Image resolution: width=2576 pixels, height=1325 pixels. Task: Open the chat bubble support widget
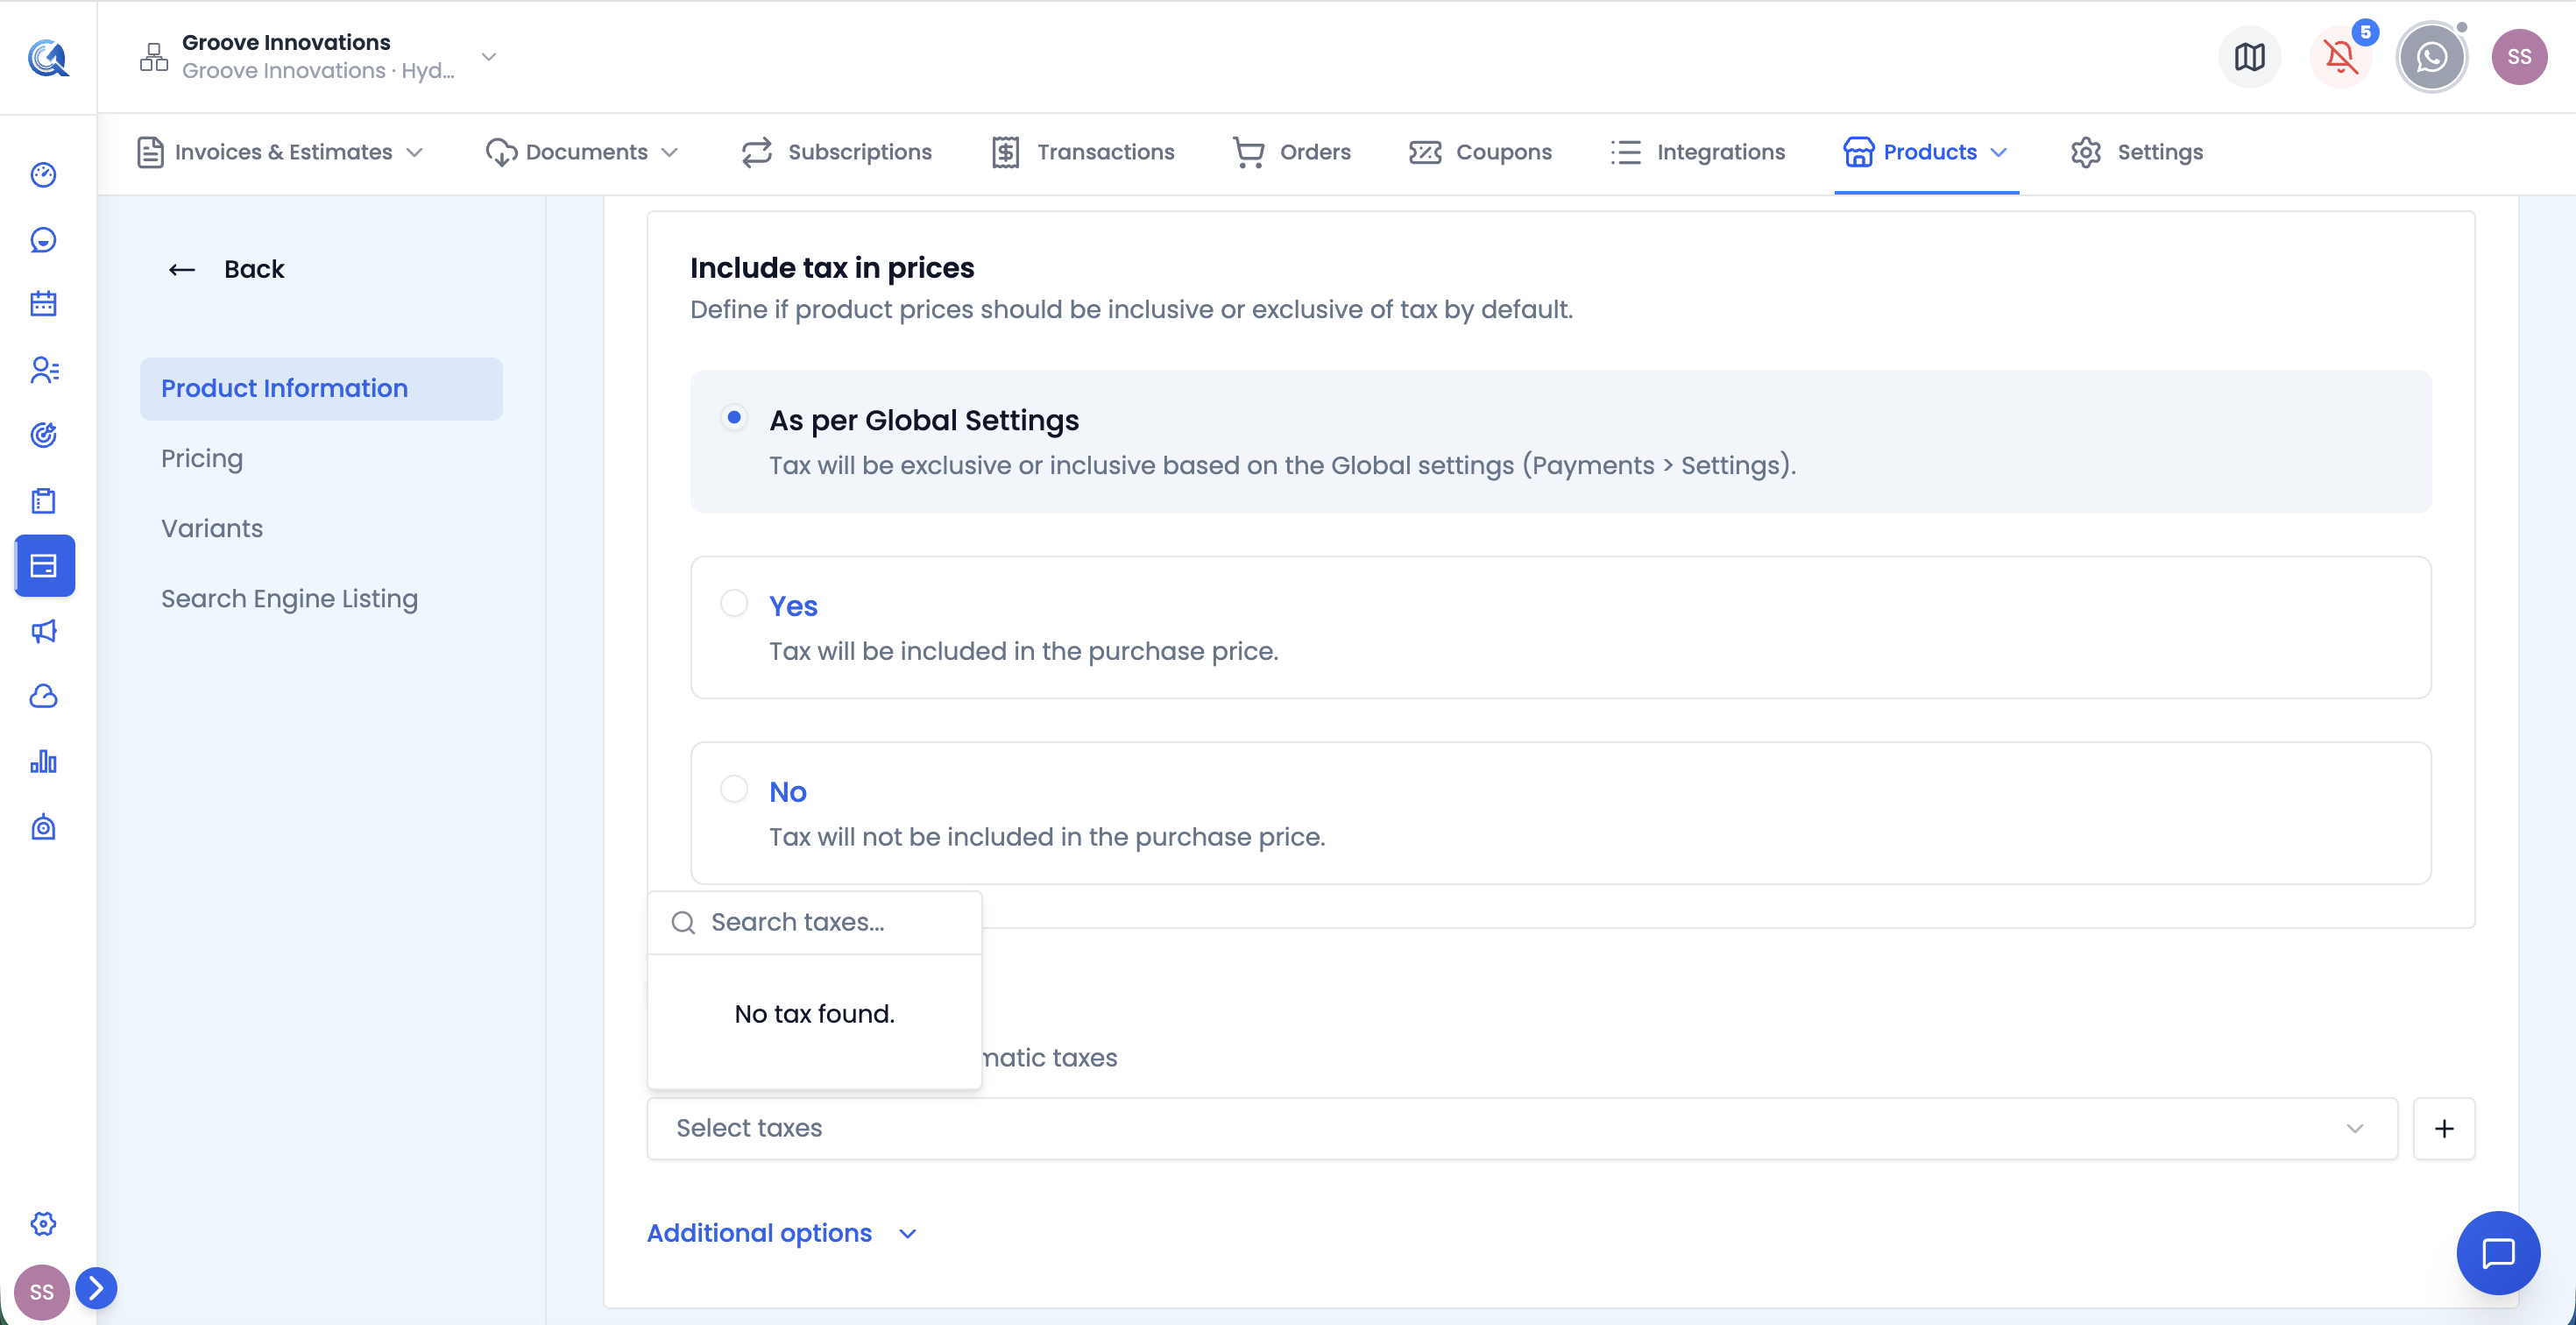[2498, 1252]
